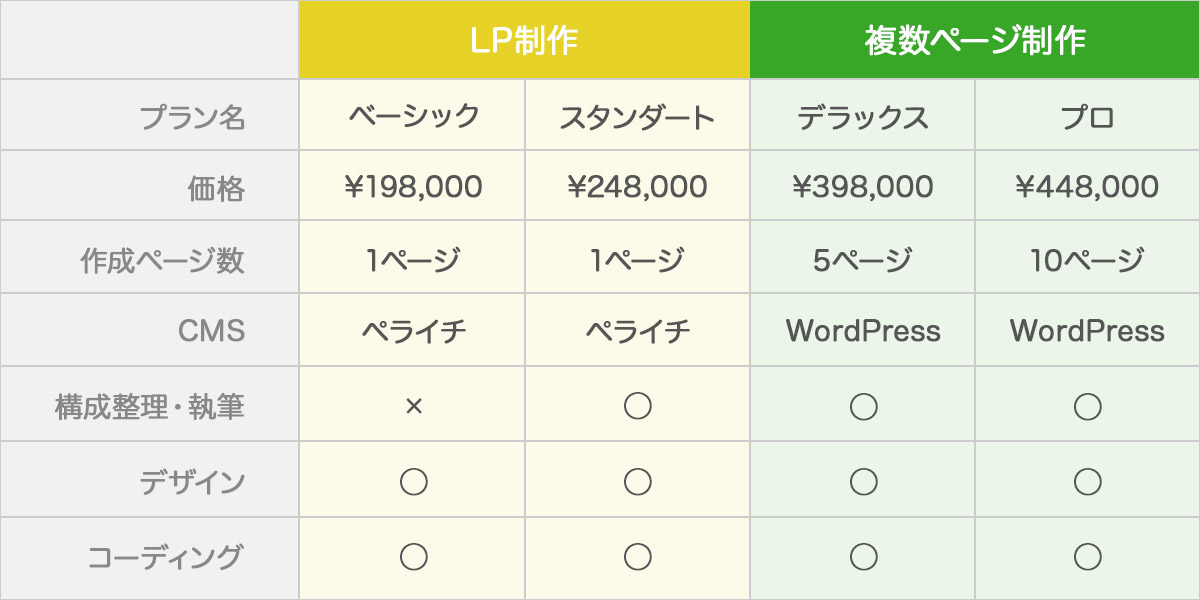Click the スタンダード plan name
This screenshot has width=1200, height=600.
tap(637, 117)
